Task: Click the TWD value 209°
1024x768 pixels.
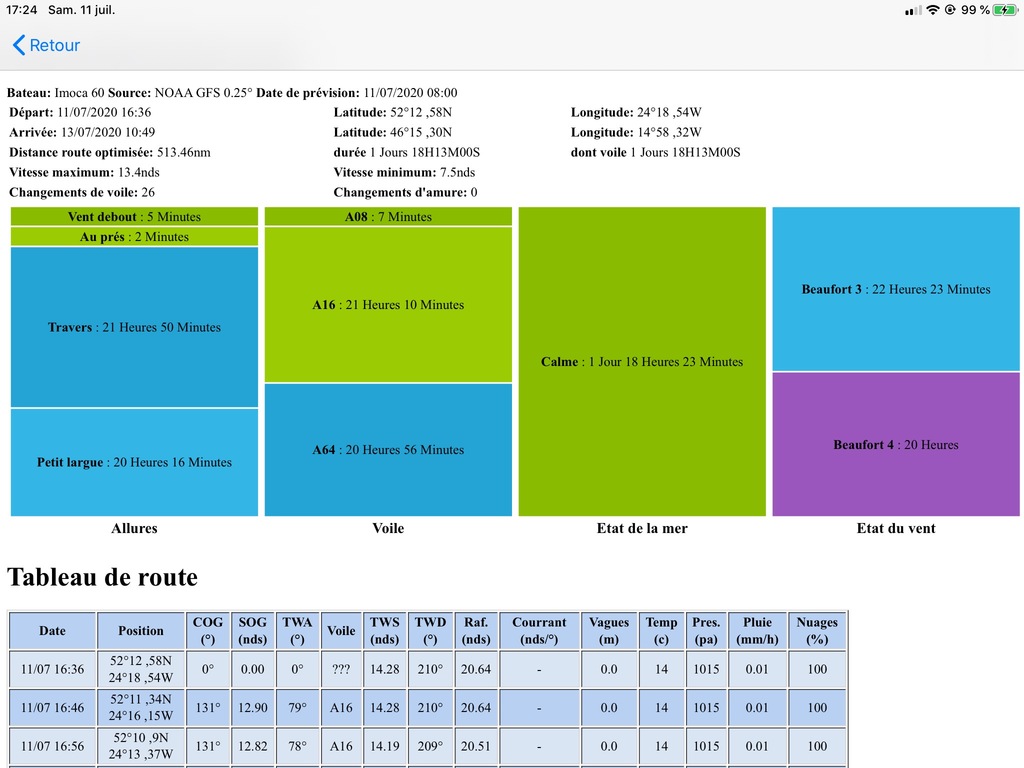Action: coord(430,746)
